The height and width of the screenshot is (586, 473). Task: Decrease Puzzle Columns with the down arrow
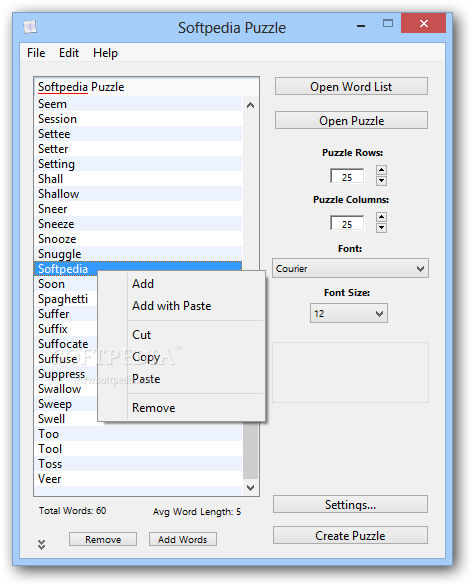click(x=381, y=228)
